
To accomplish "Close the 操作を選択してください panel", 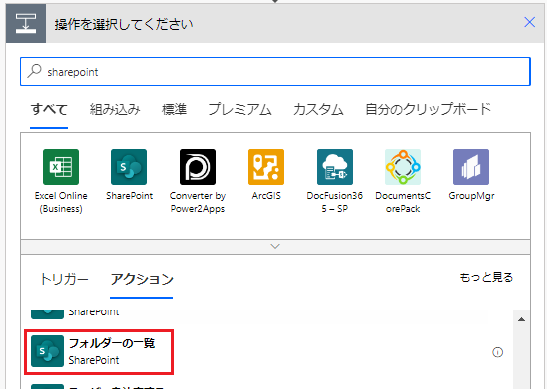I will click(x=529, y=22).
